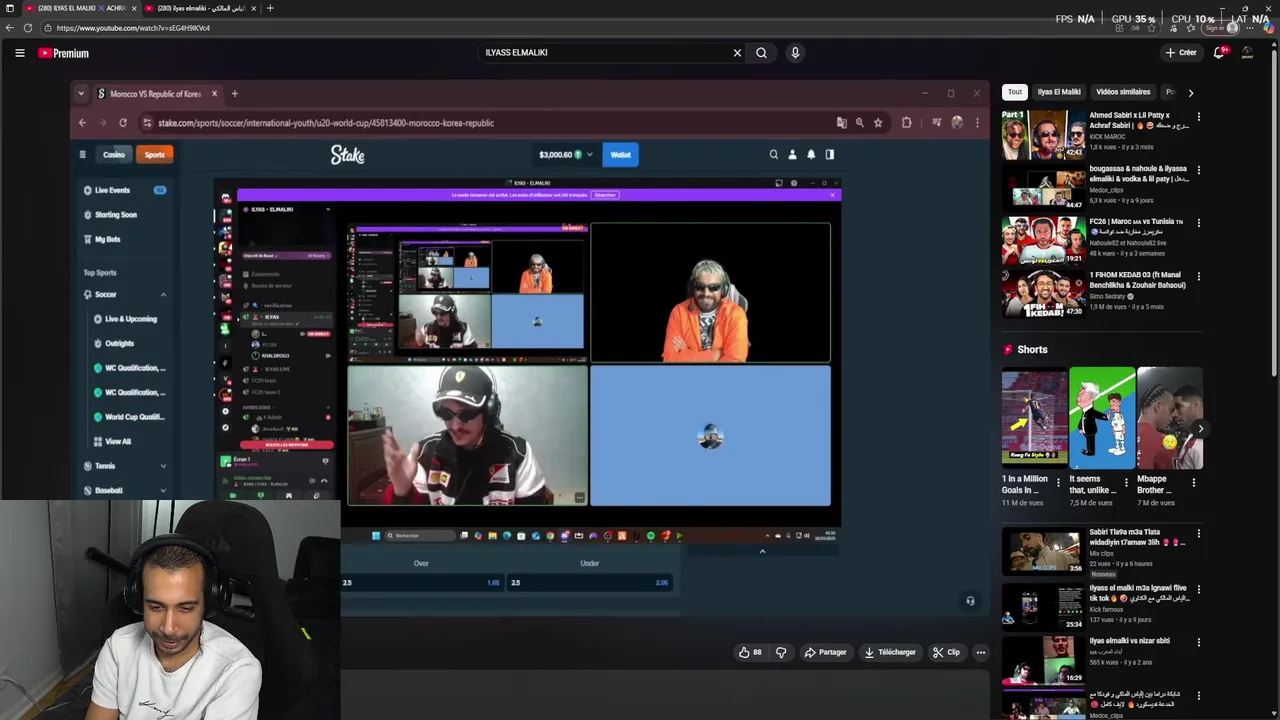Open Ahmed Sabiri x Lil Patty thumbnail
This screenshot has width=1280, height=720.
pyautogui.click(x=1044, y=135)
